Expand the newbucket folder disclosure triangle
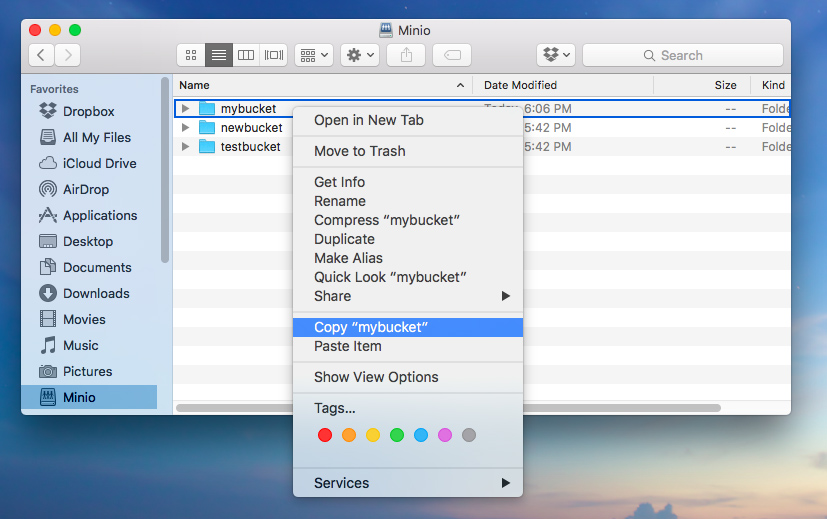The width and height of the screenshot is (827, 519). pos(185,128)
